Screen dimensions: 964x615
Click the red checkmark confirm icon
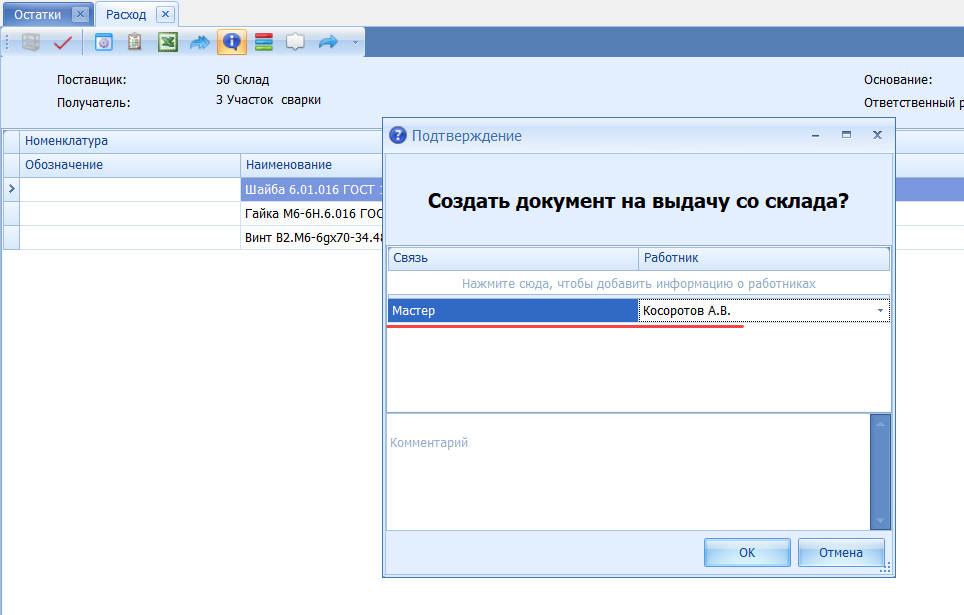click(62, 42)
